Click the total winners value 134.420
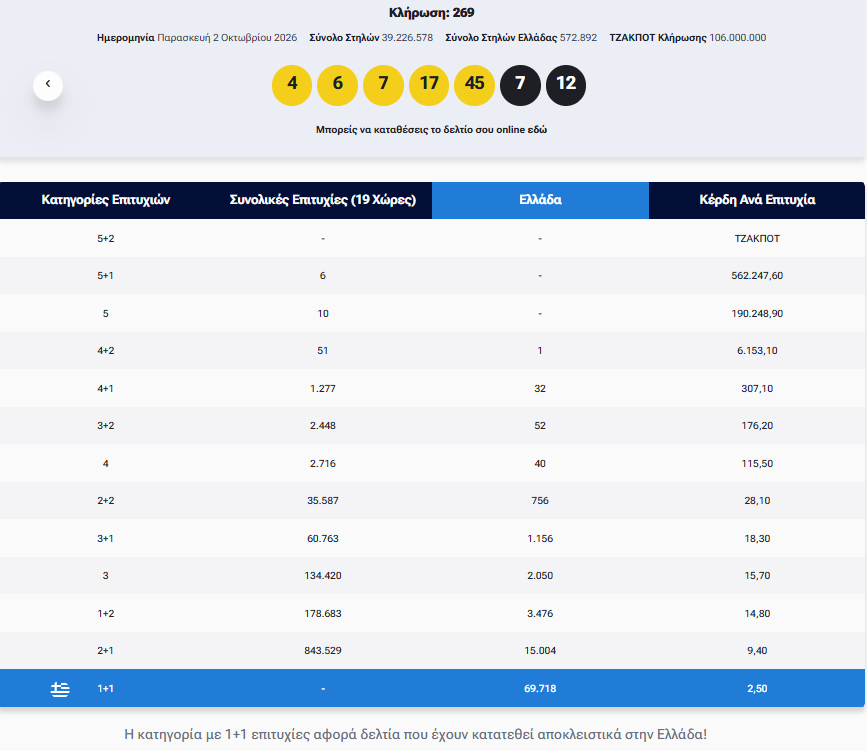The height and width of the screenshot is (751, 867). point(323,576)
